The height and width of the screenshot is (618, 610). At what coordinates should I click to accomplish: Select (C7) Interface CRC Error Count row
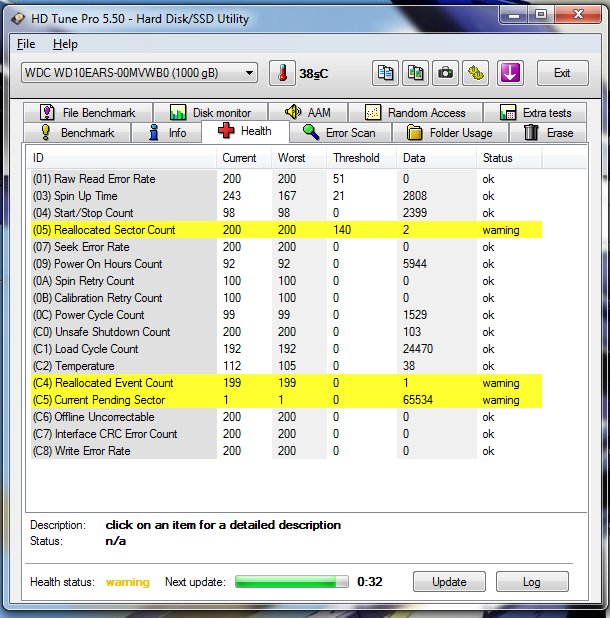pos(286,434)
